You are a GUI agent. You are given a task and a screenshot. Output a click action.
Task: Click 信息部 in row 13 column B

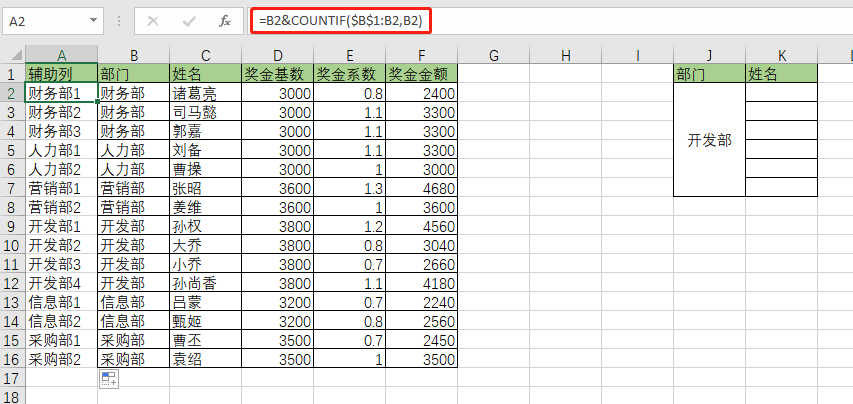[x=134, y=301]
